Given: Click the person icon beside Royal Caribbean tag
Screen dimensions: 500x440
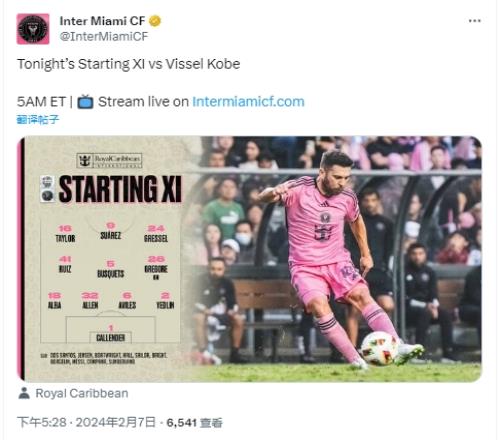Looking at the screenshot, I should [24, 393].
